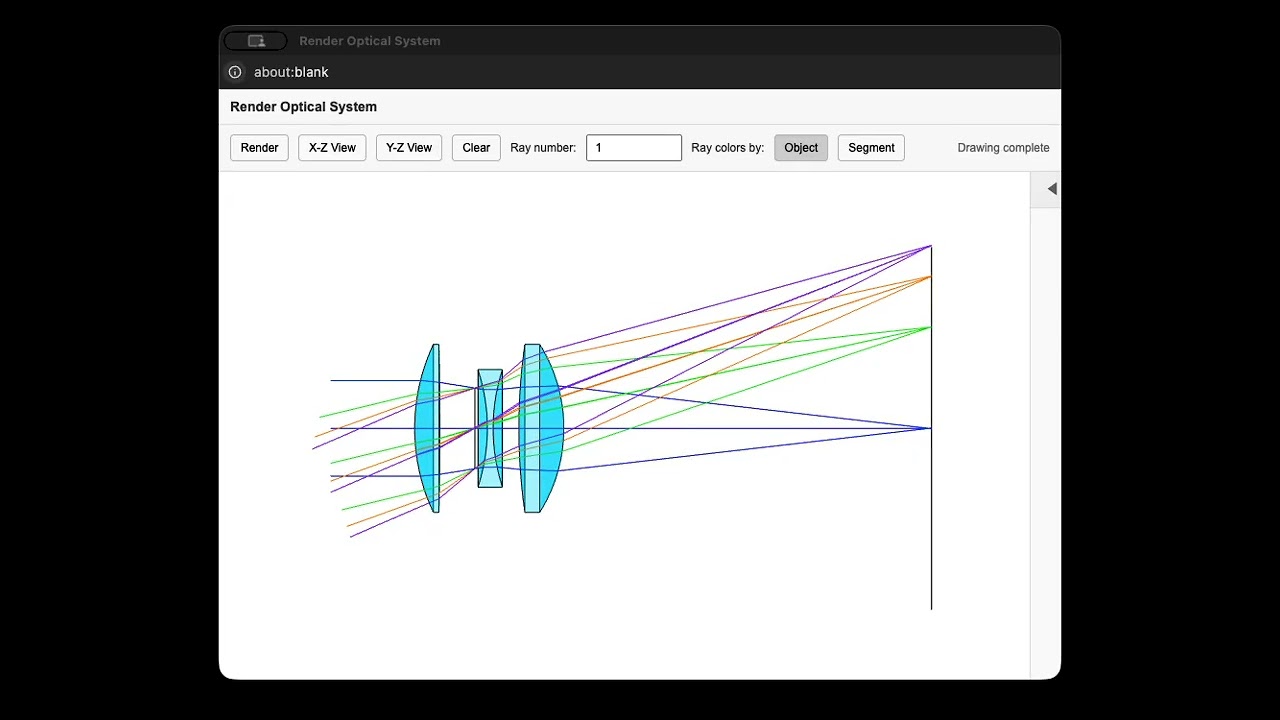Switch to X-Z View
The height and width of the screenshot is (720, 1280).
tap(332, 148)
